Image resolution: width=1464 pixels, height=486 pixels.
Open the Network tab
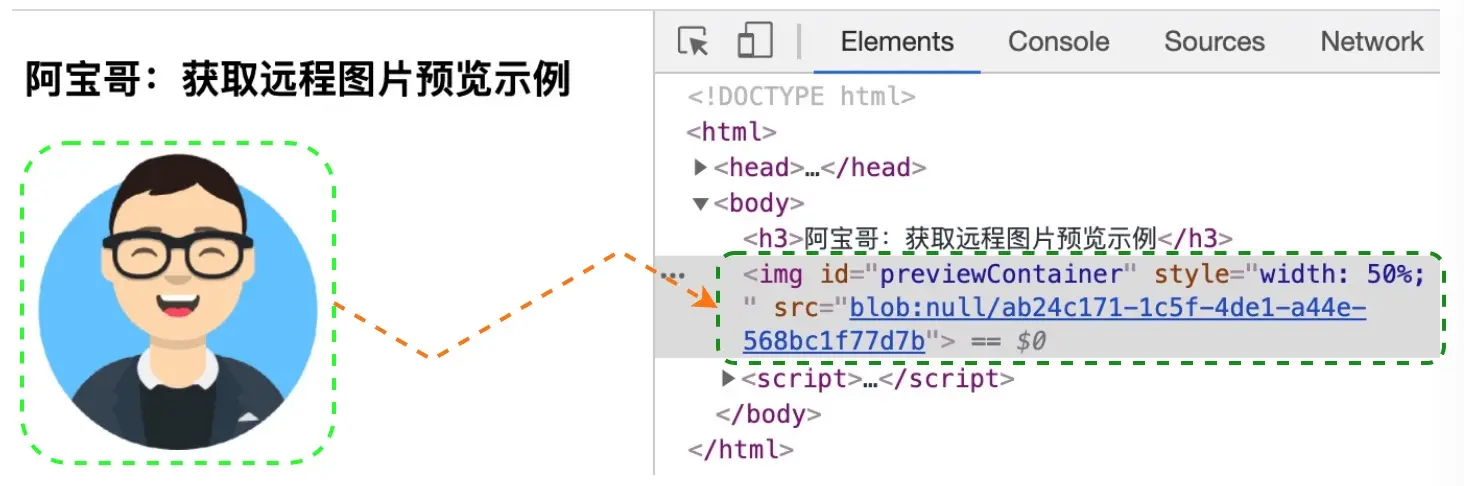point(1372,42)
